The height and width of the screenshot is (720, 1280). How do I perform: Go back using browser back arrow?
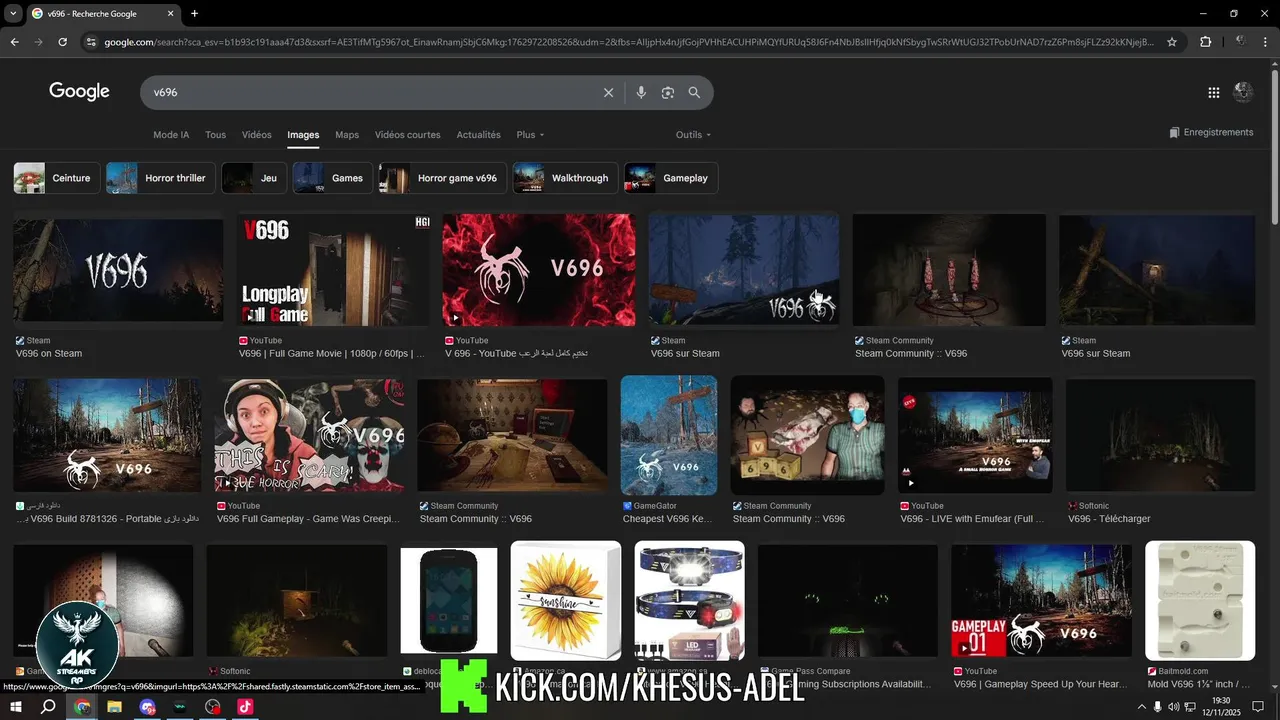[14, 42]
